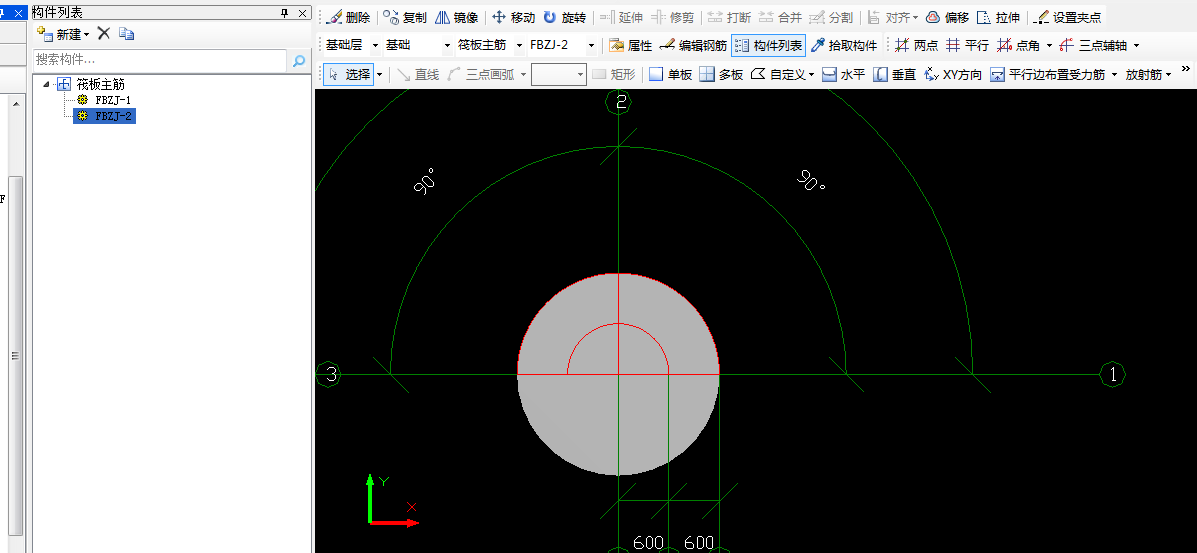Select the 打断 (Break) tool
Viewport: 1197px width, 553px height.
coord(729,17)
